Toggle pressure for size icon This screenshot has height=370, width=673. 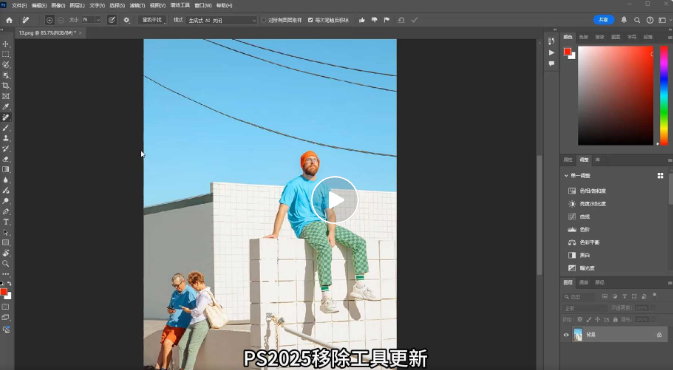tap(112, 20)
